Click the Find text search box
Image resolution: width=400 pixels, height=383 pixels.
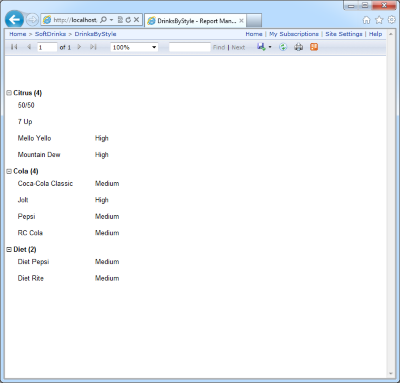coord(190,47)
